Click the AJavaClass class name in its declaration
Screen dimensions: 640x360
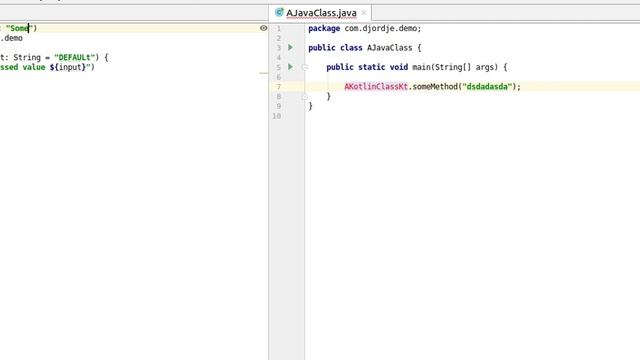pos(389,48)
